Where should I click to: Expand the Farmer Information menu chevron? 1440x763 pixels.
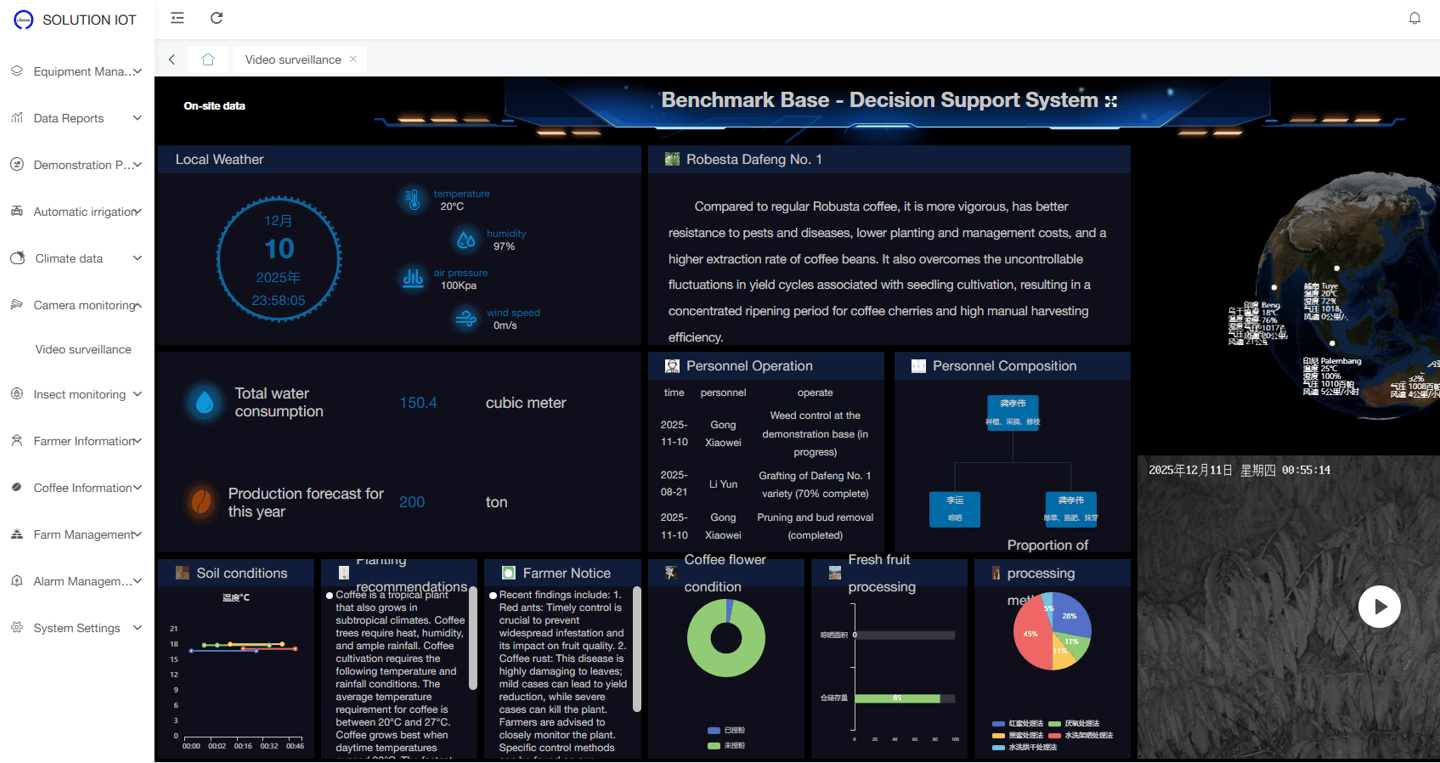pyautogui.click(x=137, y=441)
